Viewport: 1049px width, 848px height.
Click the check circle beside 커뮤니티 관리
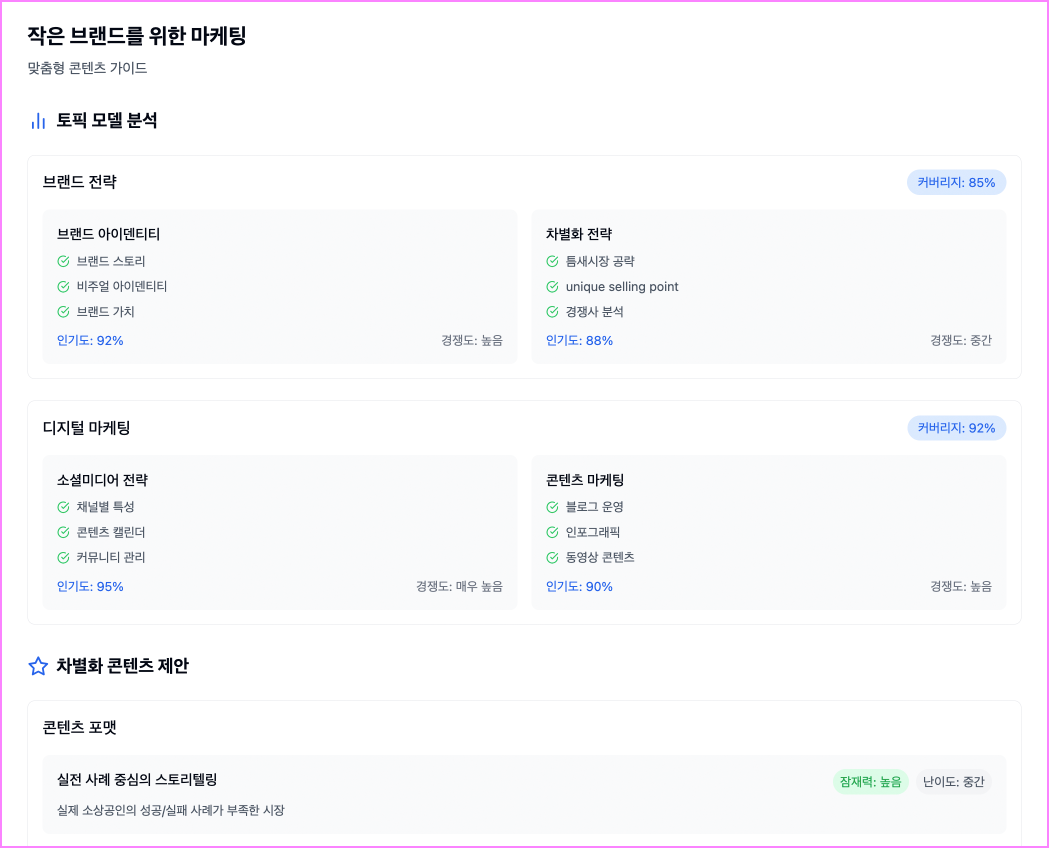tap(63, 557)
